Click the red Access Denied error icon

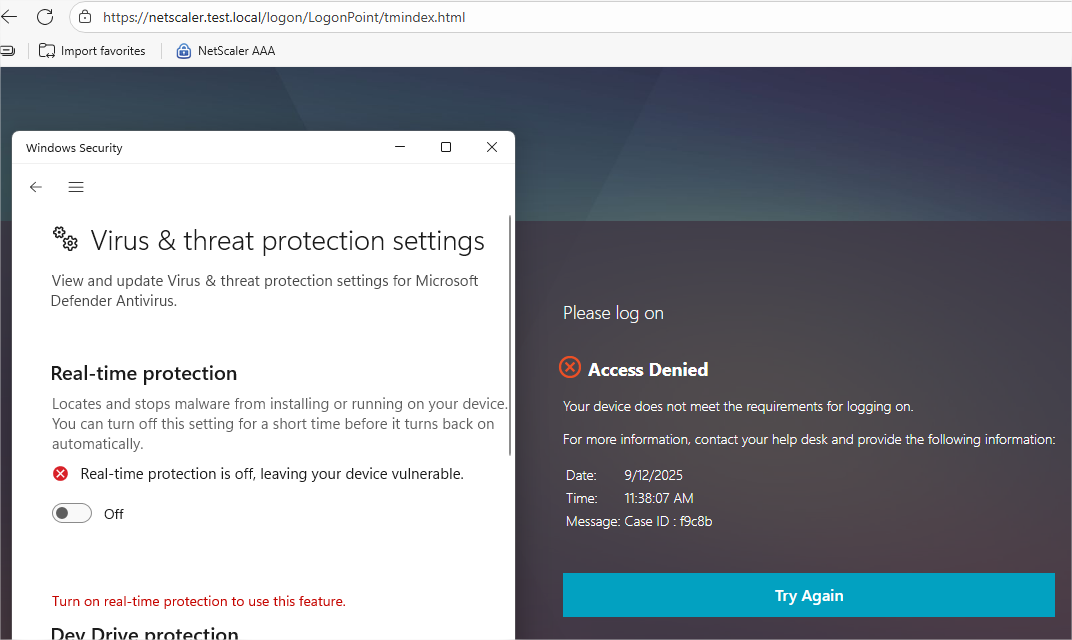point(570,368)
